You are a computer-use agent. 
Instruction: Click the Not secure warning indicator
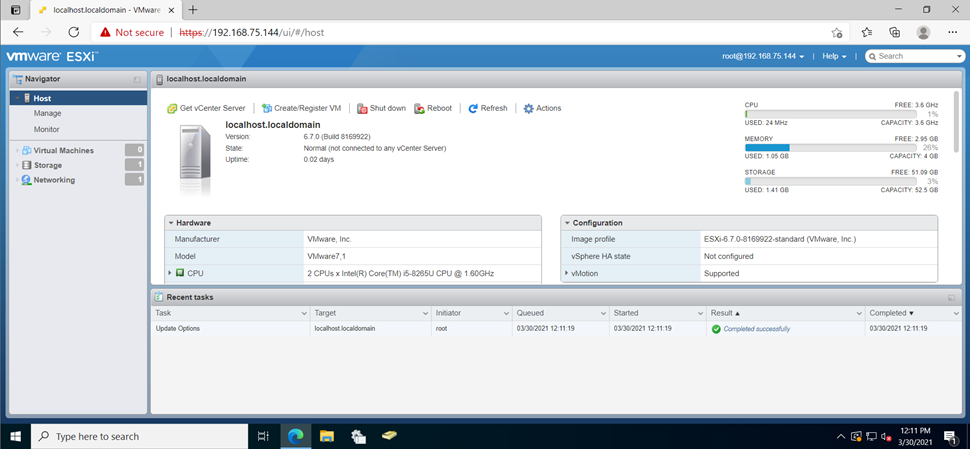tap(132, 32)
